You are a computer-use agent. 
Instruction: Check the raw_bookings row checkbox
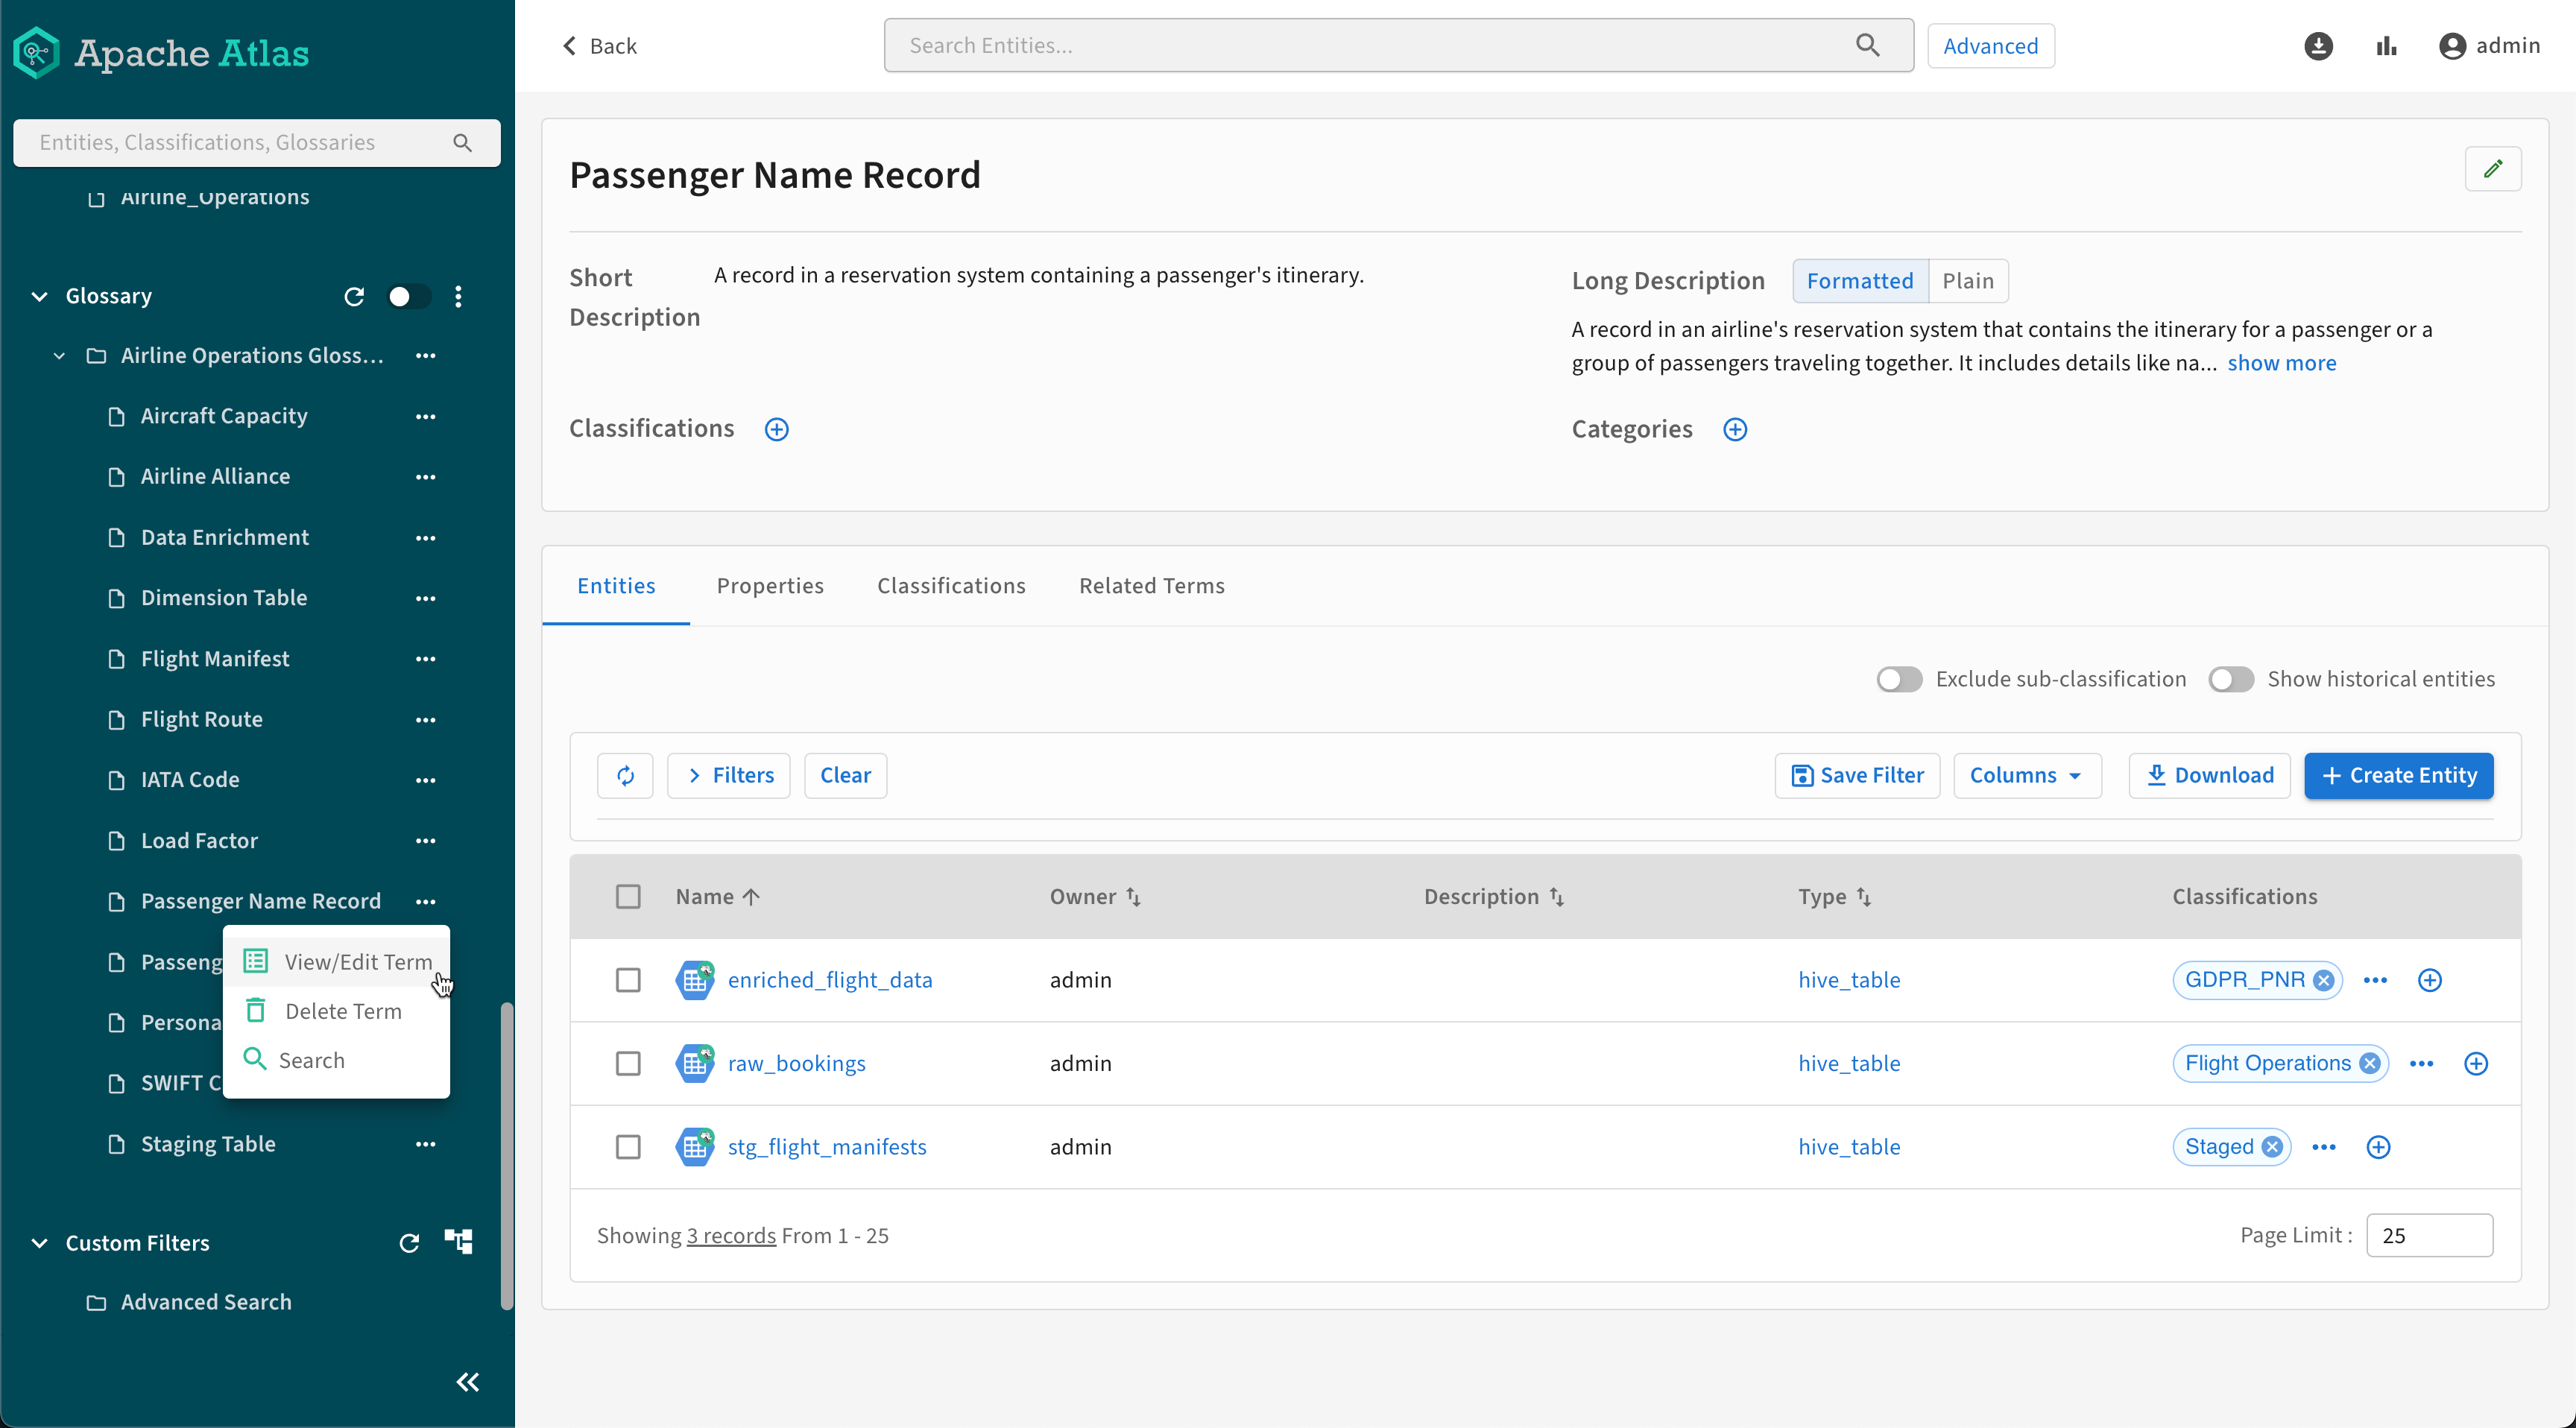click(x=628, y=1063)
